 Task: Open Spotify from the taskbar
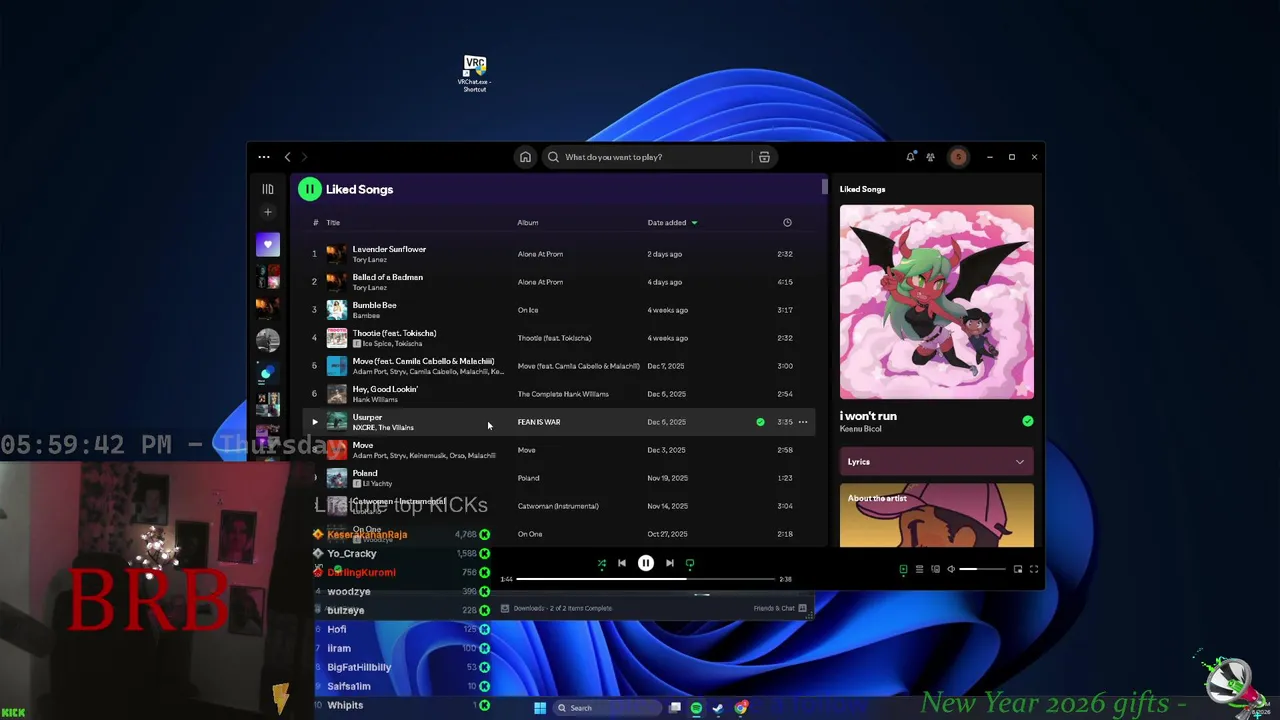coord(696,708)
